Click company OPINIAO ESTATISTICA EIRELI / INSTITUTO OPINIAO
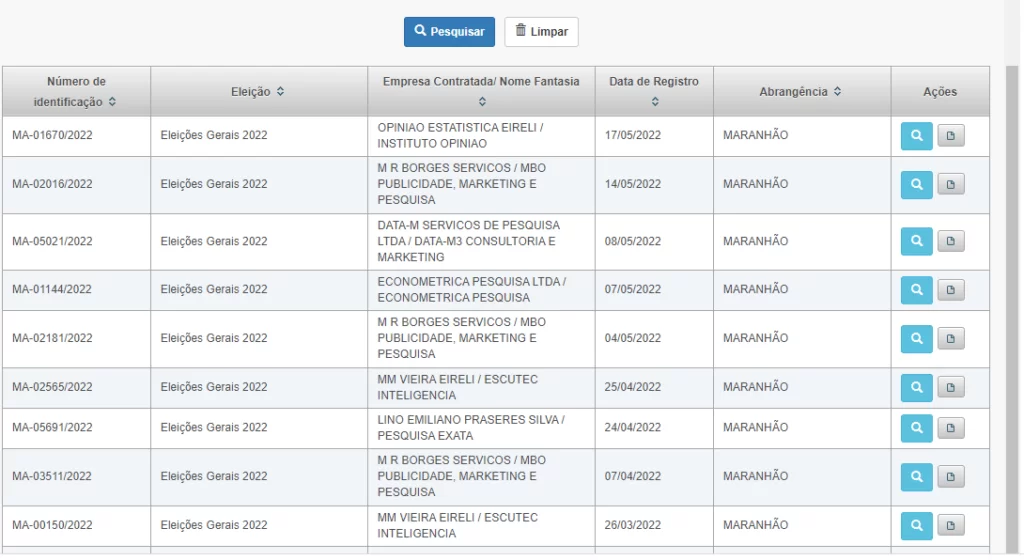Viewport: 1024px width, 560px height. 460,136
